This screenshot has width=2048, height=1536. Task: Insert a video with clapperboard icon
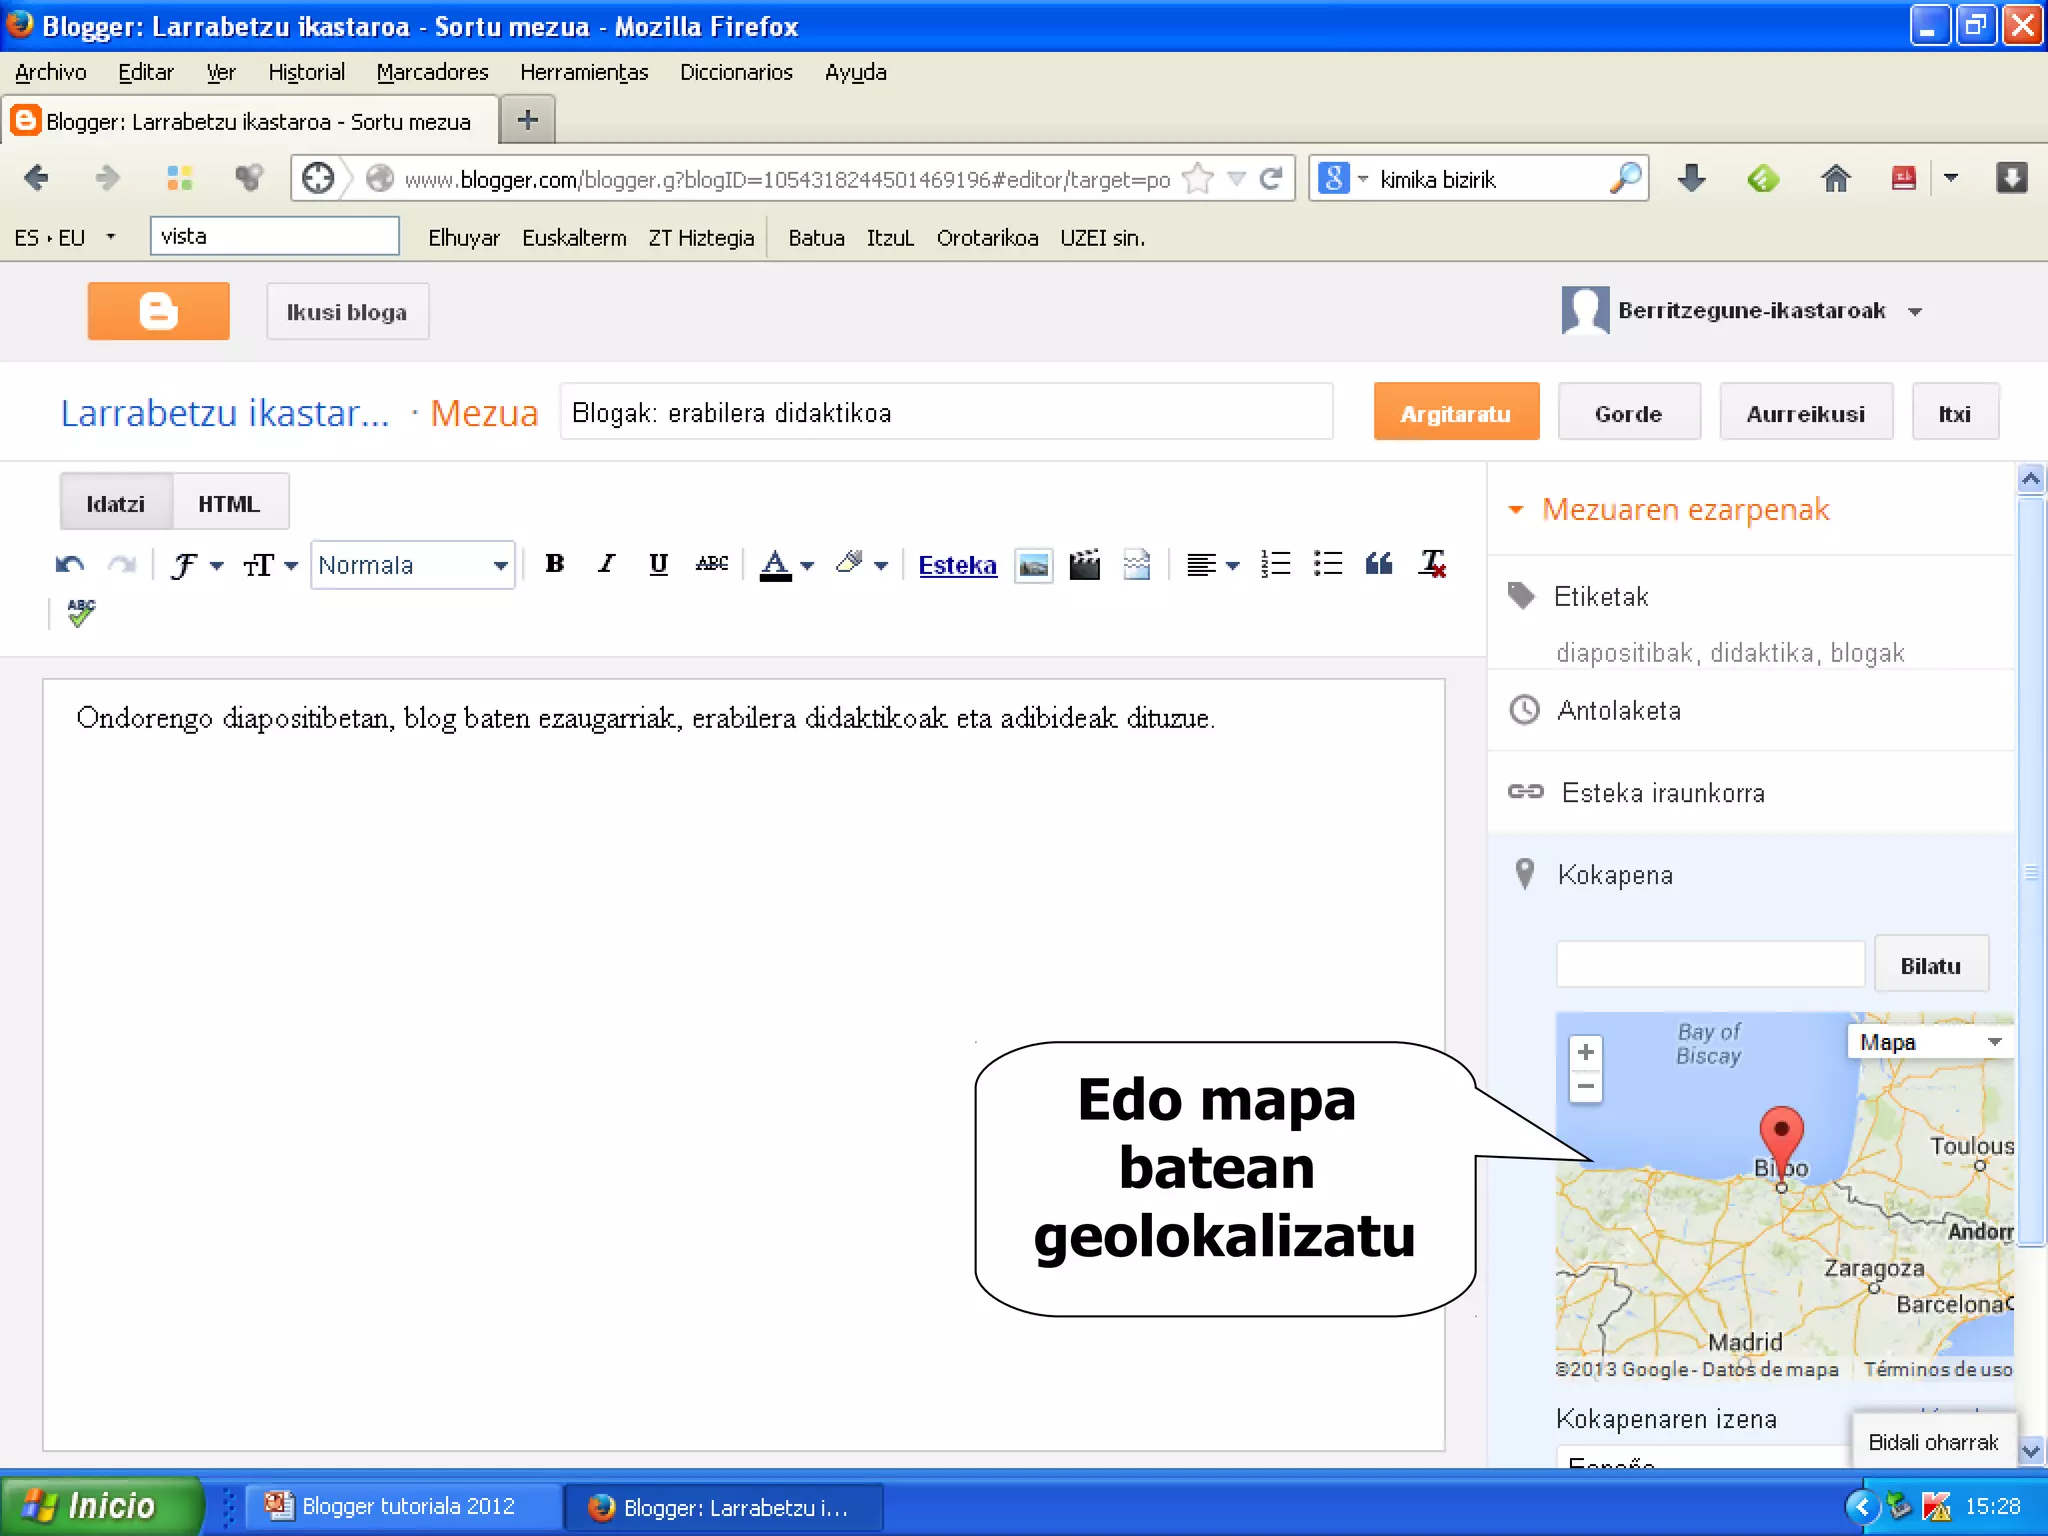click(1084, 565)
